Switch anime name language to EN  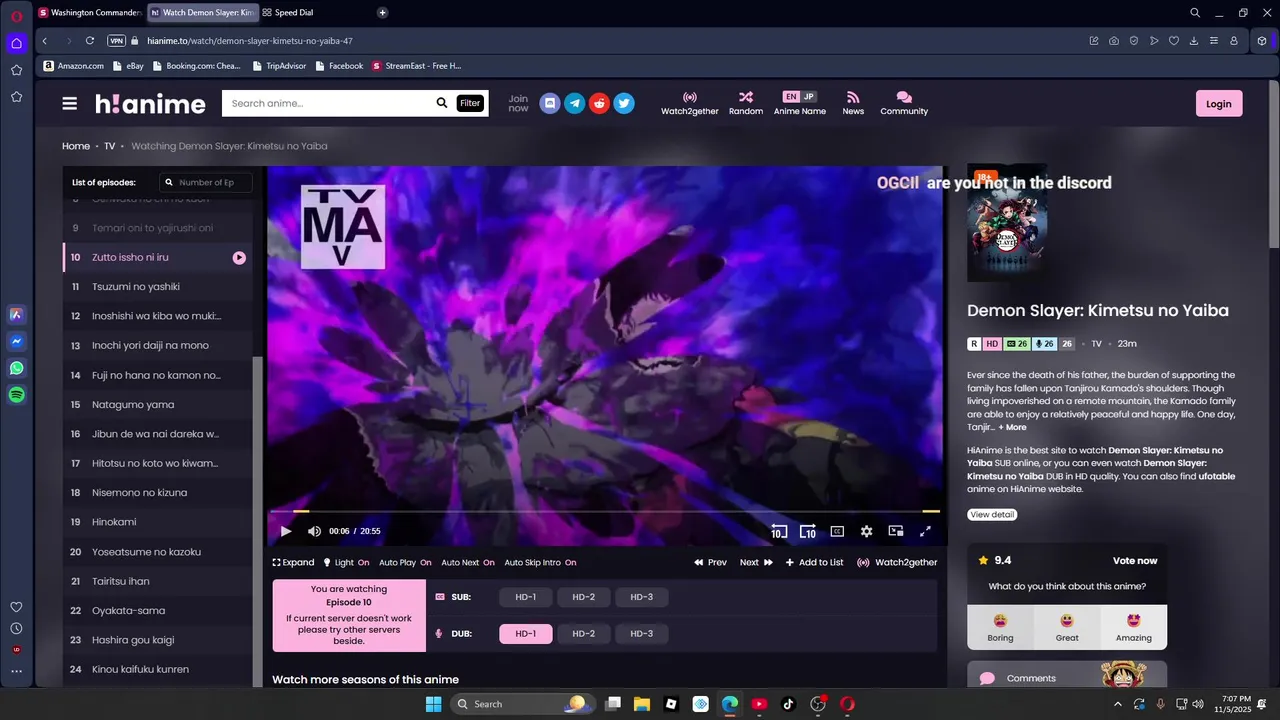pos(791,97)
